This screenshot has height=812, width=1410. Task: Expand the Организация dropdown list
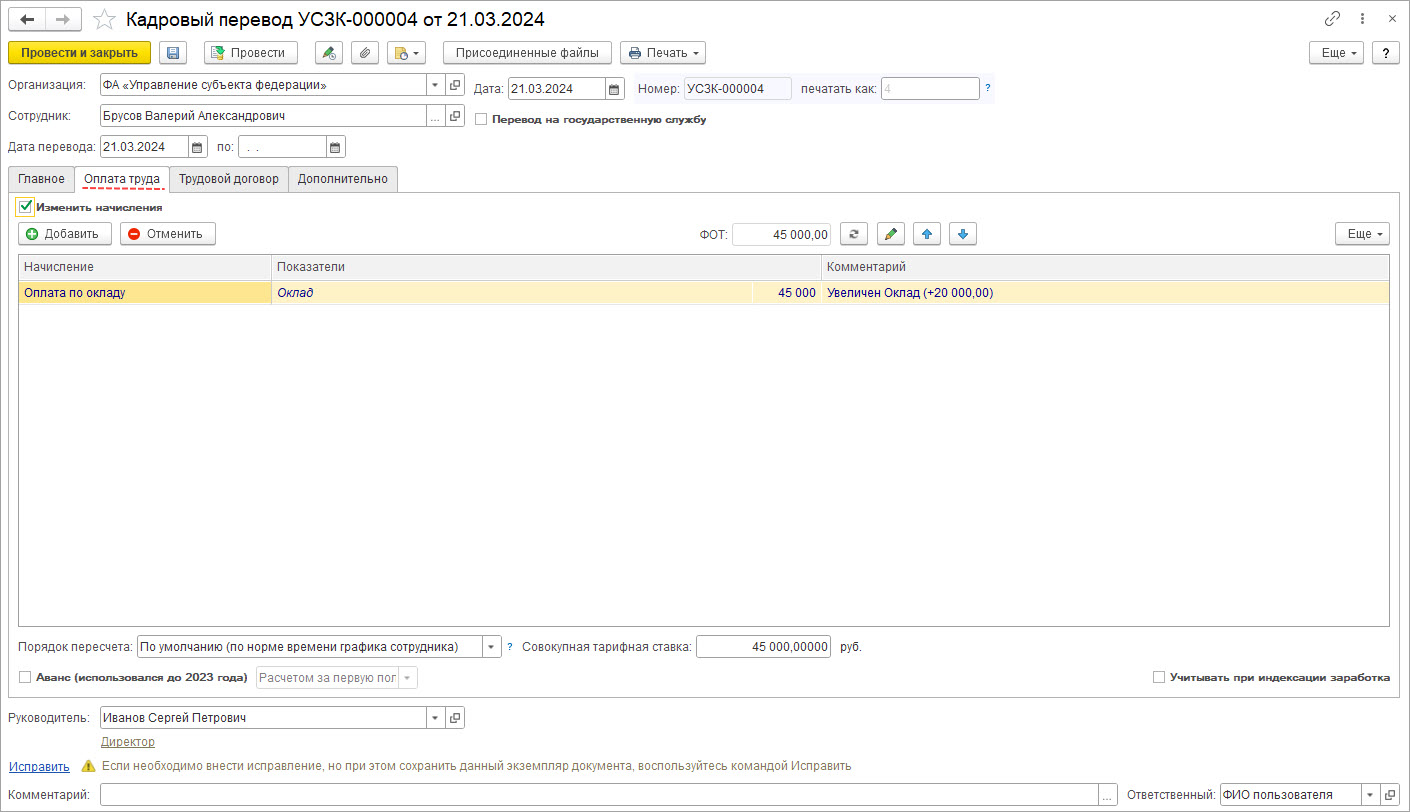point(435,85)
